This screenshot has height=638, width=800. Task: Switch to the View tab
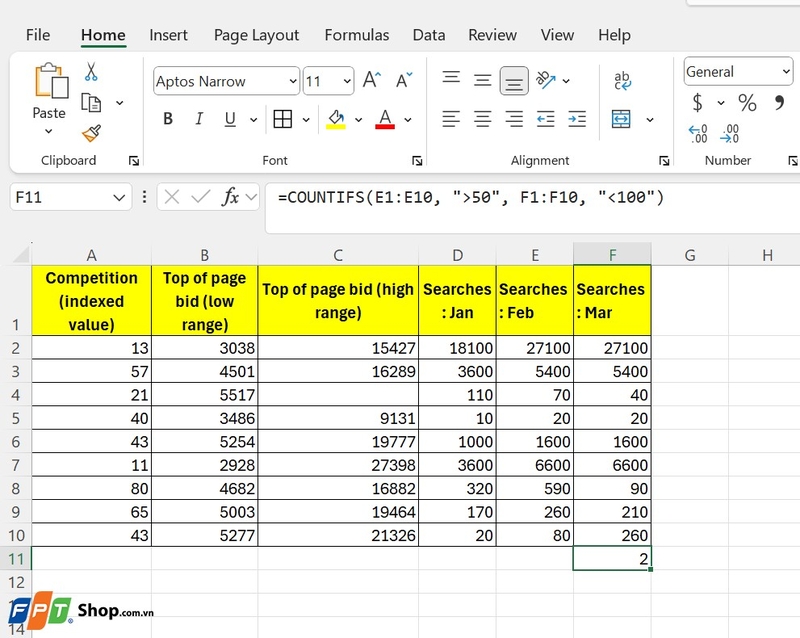[x=557, y=35]
